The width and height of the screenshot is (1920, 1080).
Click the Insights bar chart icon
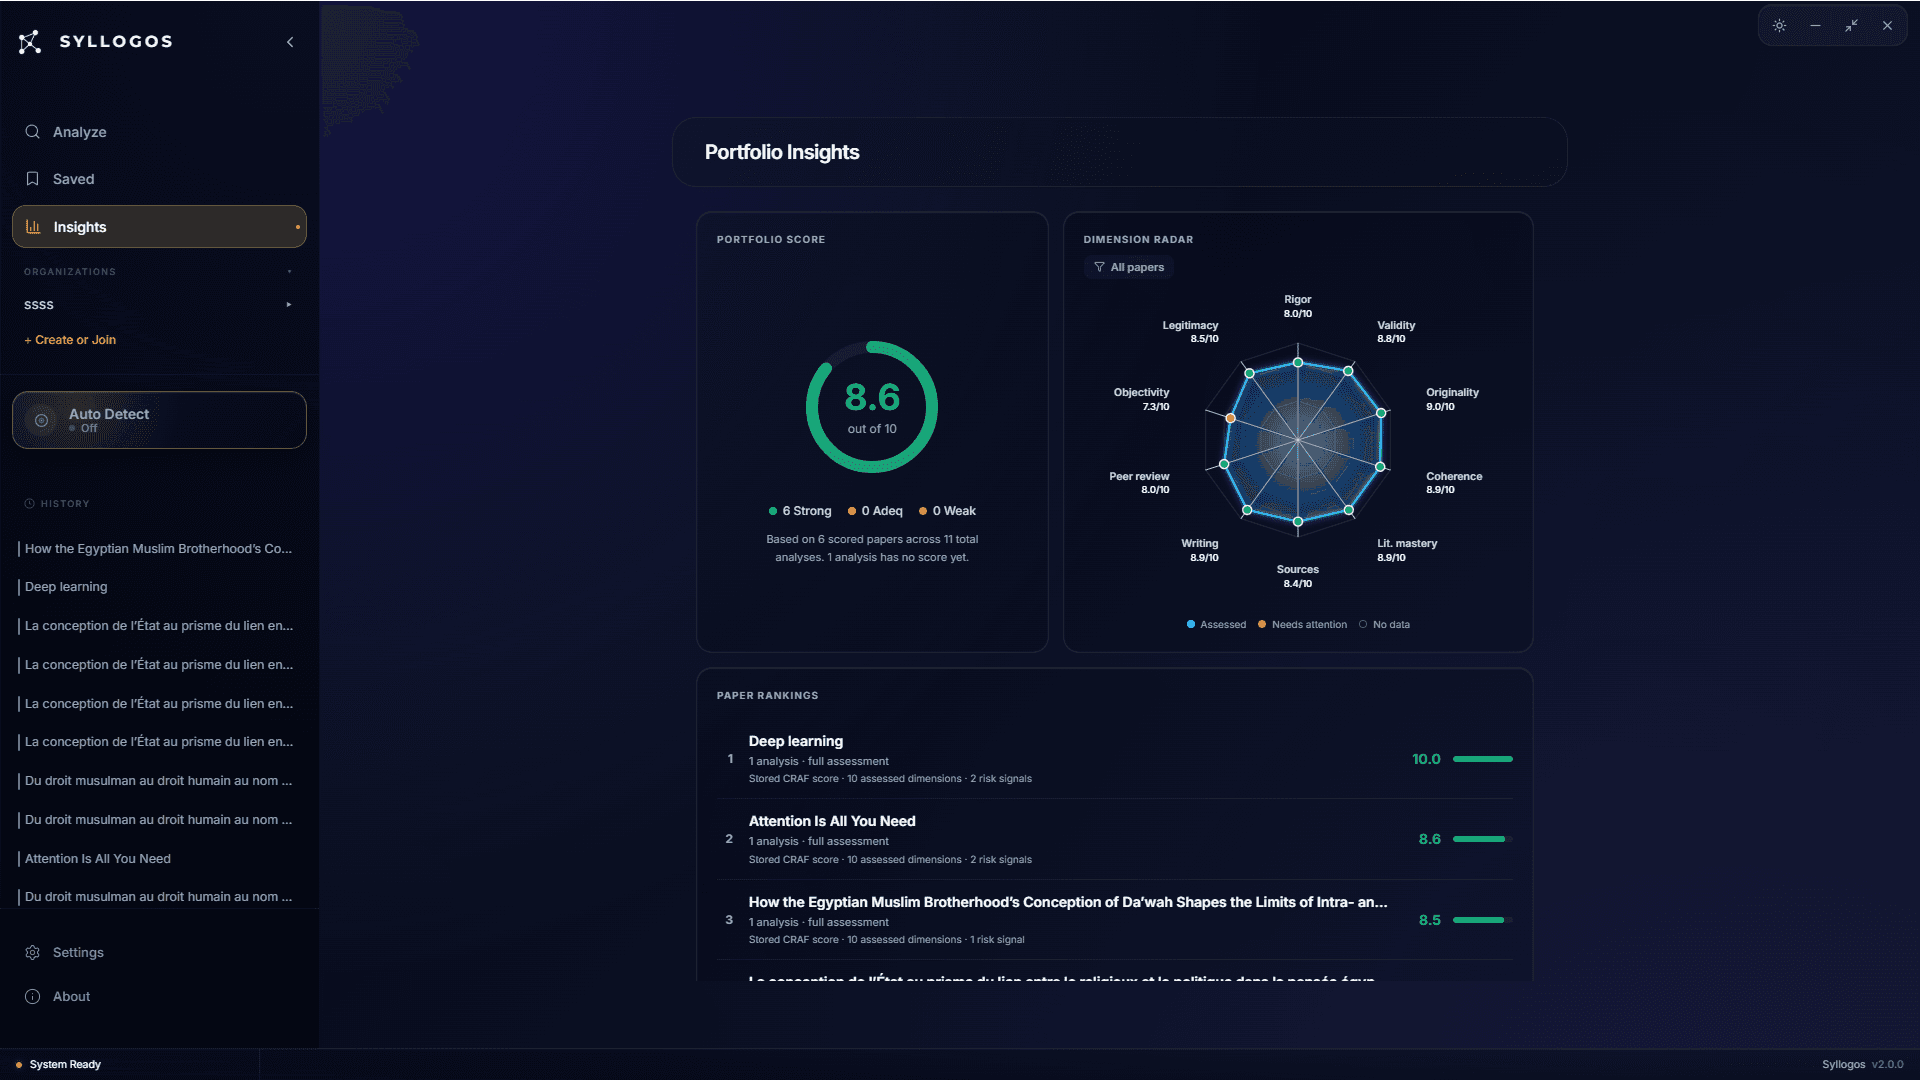point(33,227)
